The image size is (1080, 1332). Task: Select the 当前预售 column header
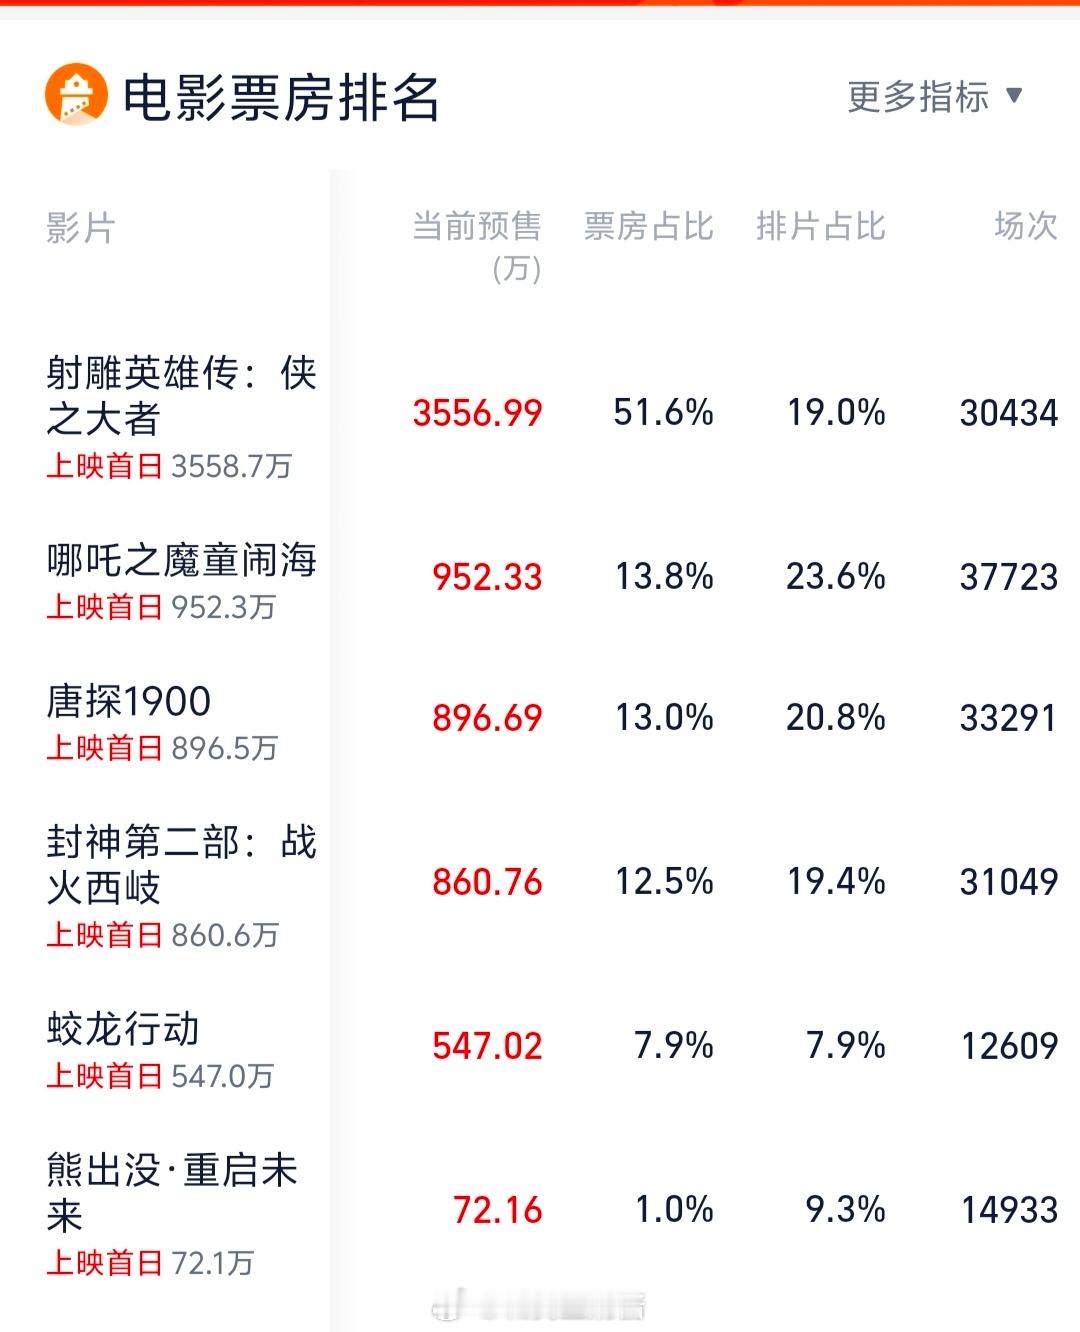(x=477, y=245)
